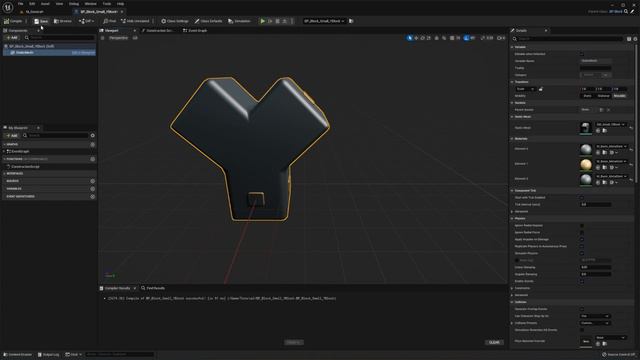The width and height of the screenshot is (640, 360).
Task: Activate translate gizmo tool
Action: pos(416,38)
